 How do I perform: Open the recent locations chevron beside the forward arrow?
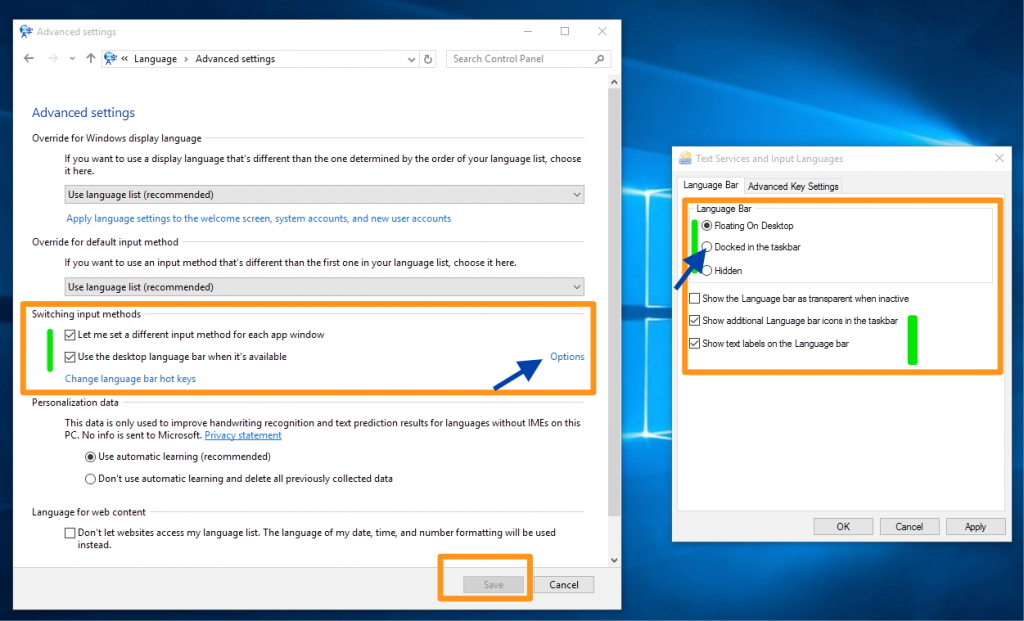(x=72, y=59)
